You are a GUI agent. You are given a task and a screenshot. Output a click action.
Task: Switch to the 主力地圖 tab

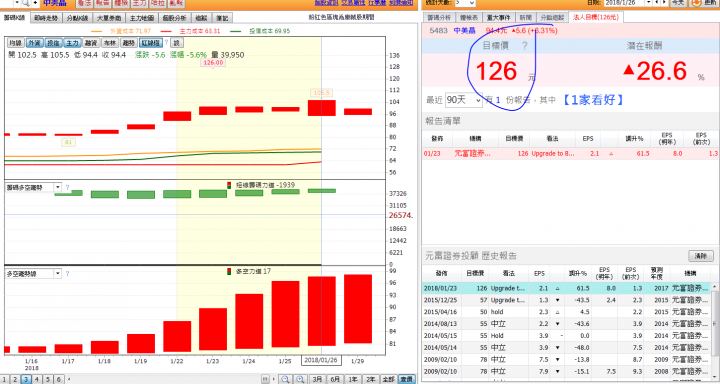(141, 18)
